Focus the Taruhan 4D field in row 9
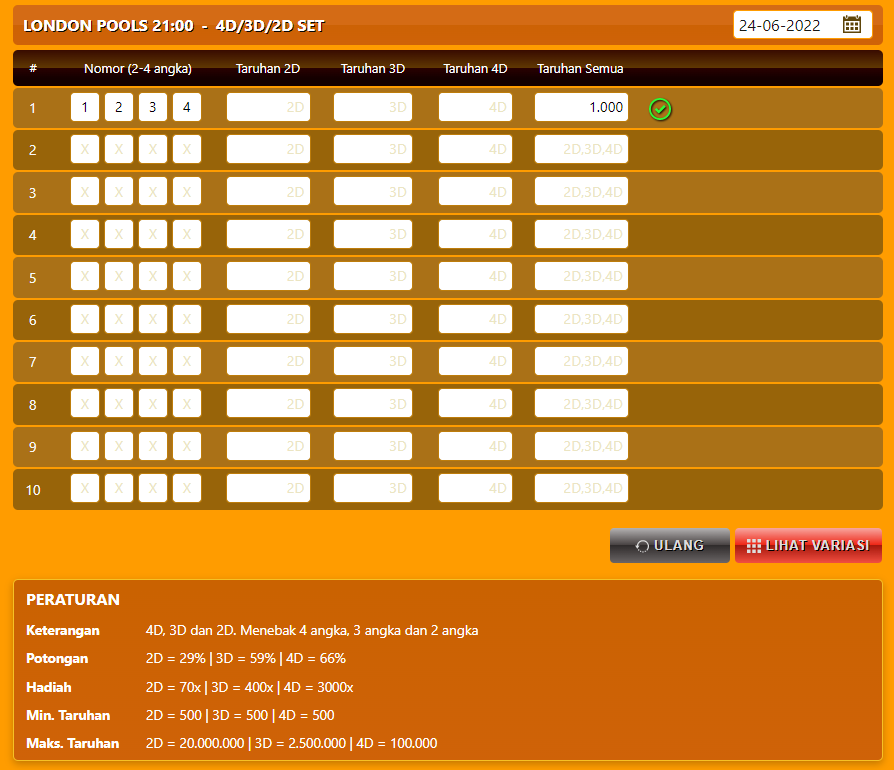 click(475, 447)
